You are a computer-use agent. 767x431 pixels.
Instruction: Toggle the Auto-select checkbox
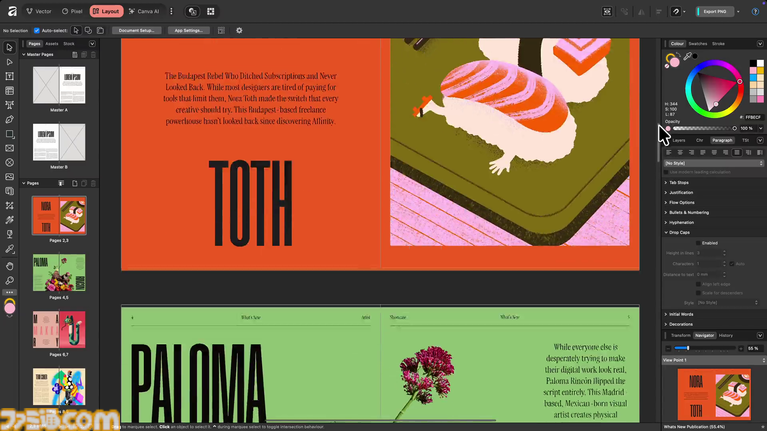tap(37, 31)
